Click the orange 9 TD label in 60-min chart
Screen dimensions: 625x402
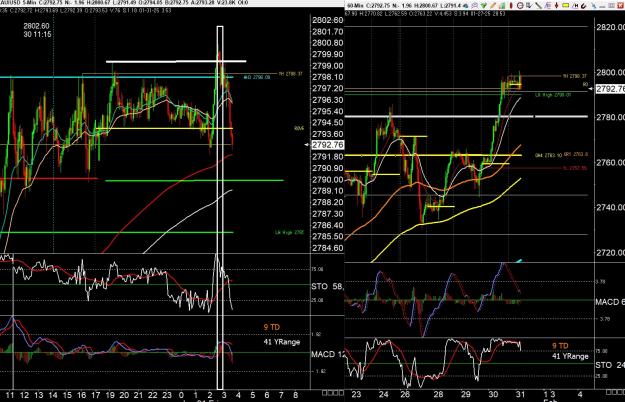point(560,346)
